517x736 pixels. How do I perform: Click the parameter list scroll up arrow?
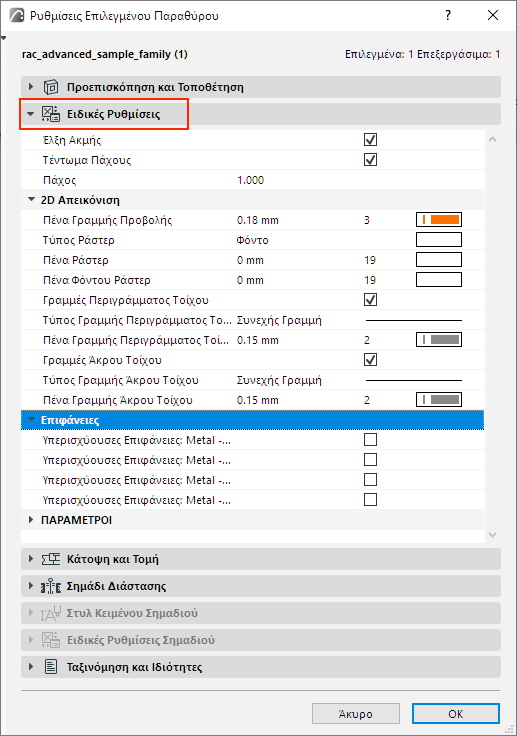(492, 139)
